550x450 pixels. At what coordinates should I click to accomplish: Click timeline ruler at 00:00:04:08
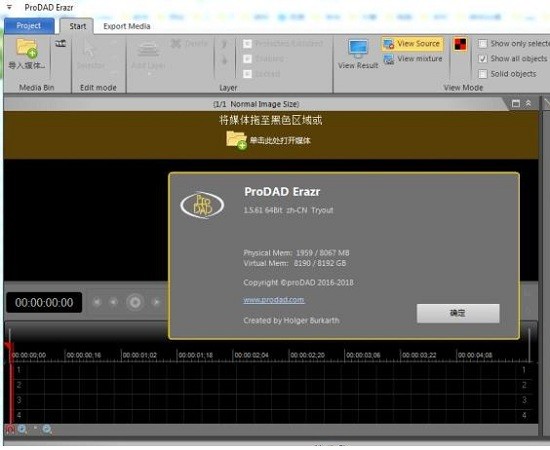tap(475, 355)
